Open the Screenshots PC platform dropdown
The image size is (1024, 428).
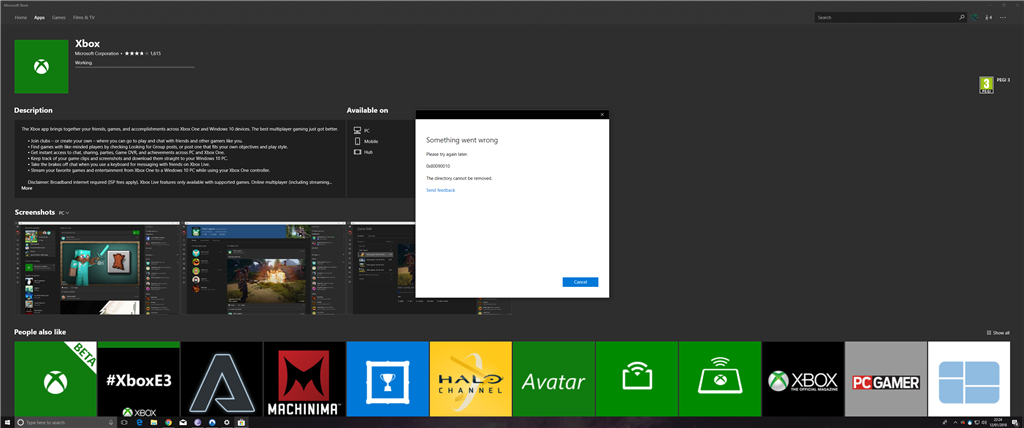click(64, 213)
